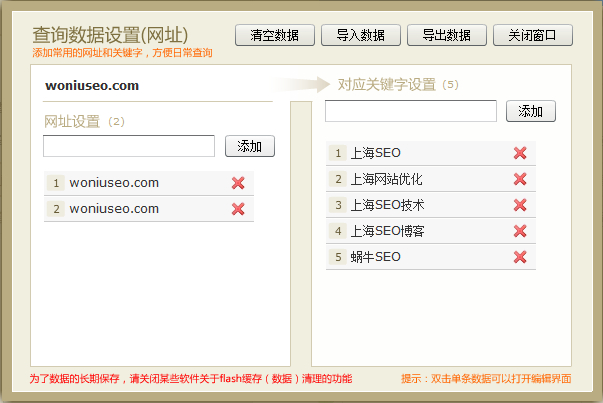Delete URL entry number 1 woniuseo.com

pos(238,183)
